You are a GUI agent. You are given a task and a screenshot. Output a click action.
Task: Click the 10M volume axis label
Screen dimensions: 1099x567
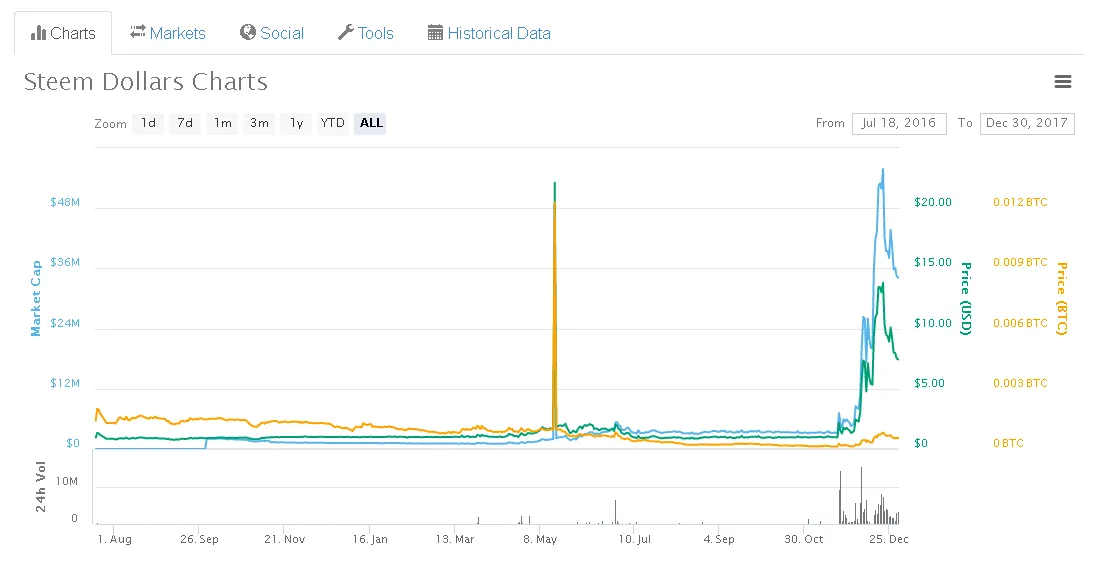tap(67, 481)
